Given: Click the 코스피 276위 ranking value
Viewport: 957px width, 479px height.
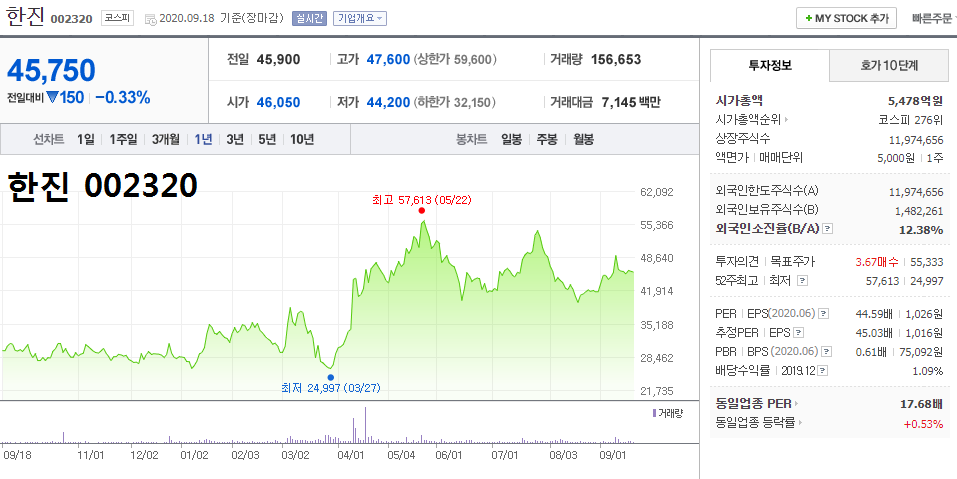Looking at the screenshot, I should 911,120.
